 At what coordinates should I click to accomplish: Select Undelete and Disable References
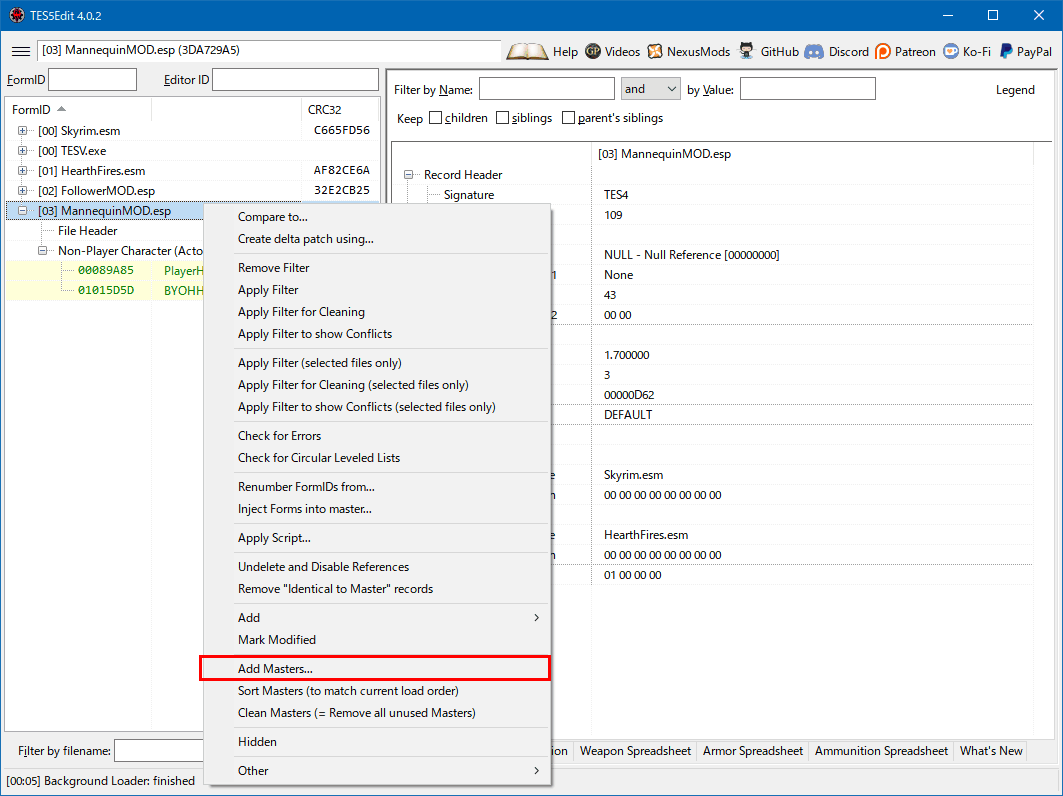coord(378,567)
